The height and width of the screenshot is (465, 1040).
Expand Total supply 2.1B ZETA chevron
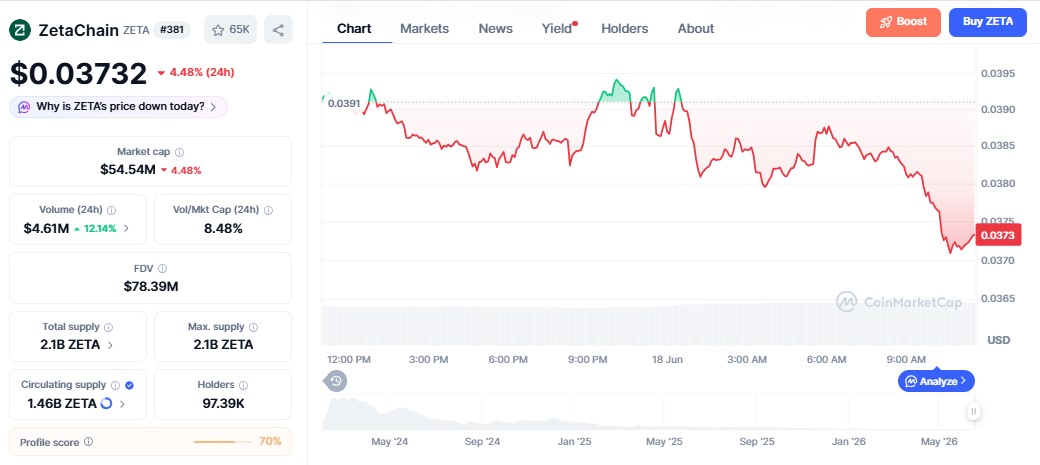[x=110, y=345]
